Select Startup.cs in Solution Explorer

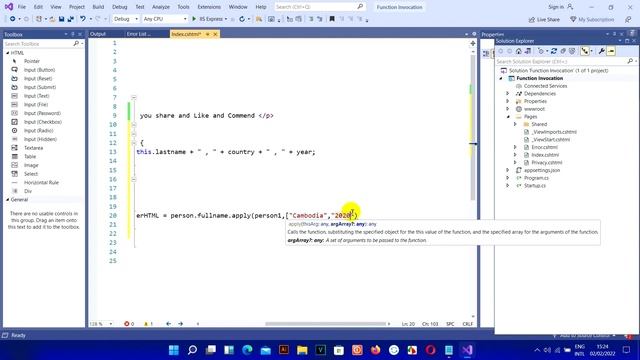pos(535,185)
